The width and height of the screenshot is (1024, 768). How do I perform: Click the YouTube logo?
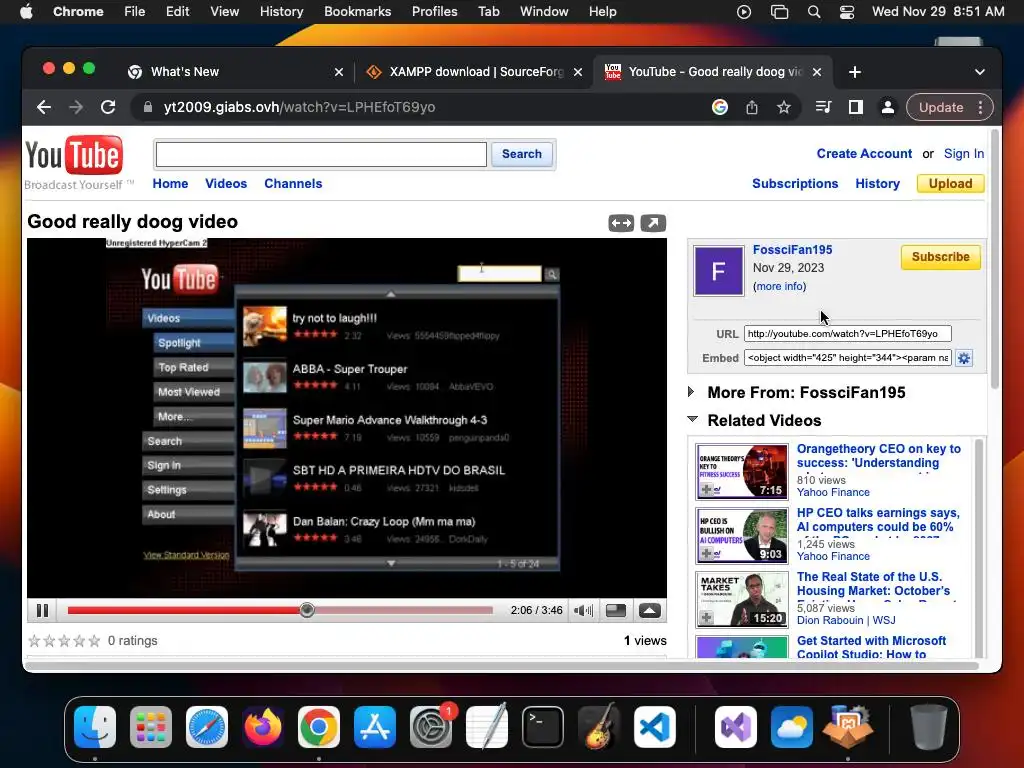pos(74,156)
